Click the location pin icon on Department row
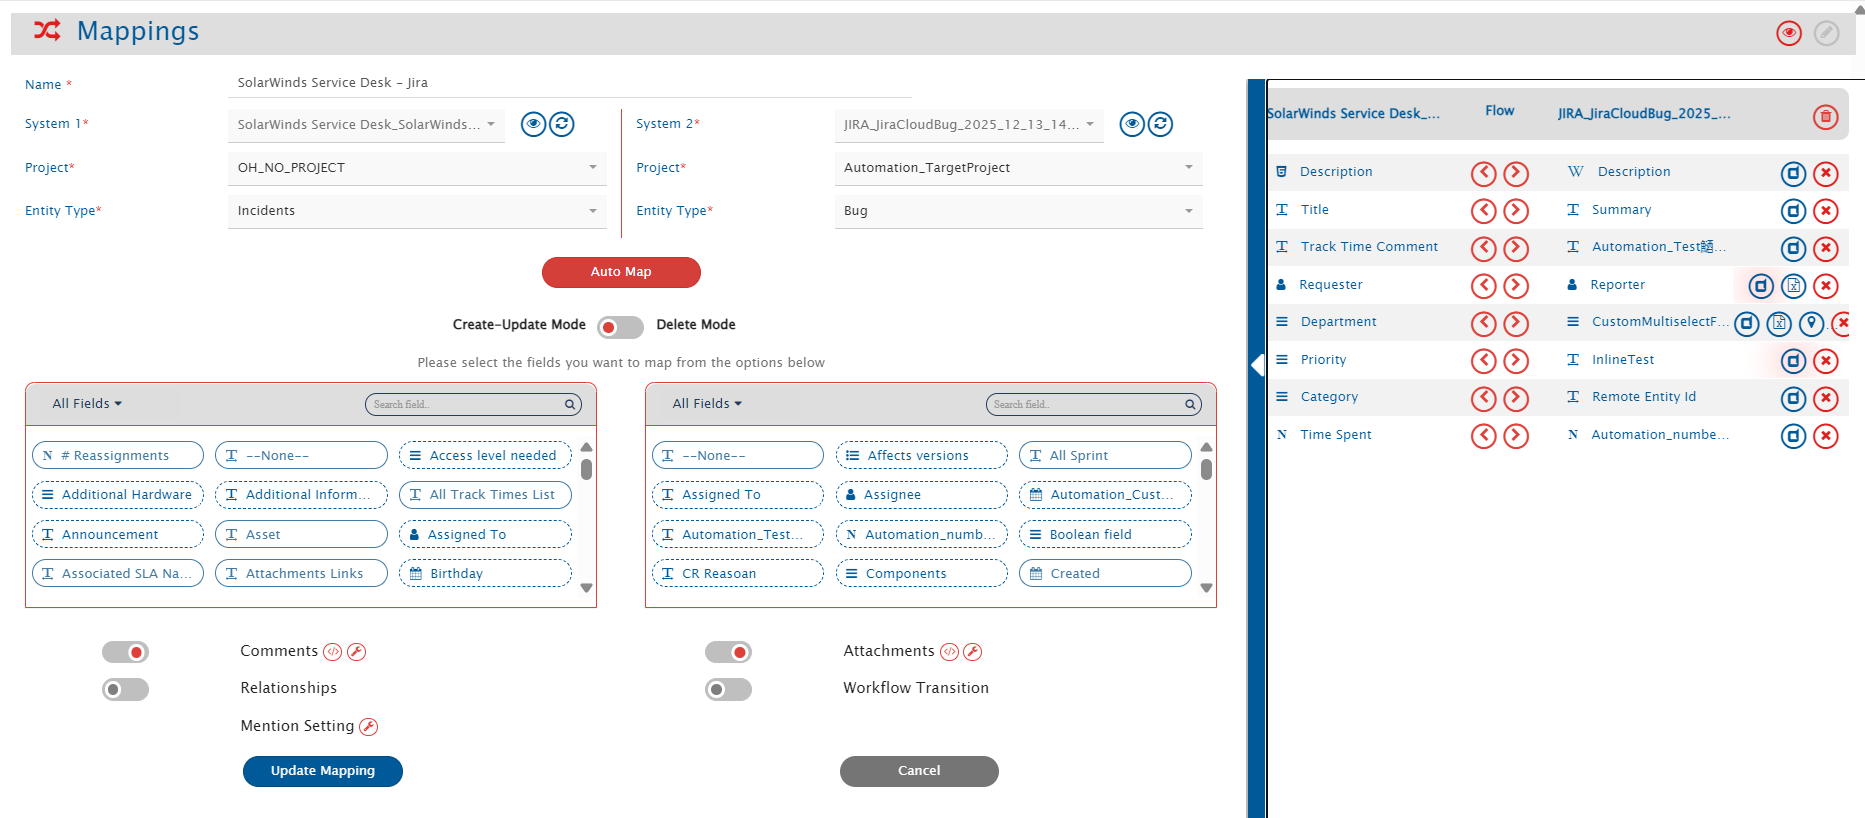1865x818 pixels. pyautogui.click(x=1811, y=324)
